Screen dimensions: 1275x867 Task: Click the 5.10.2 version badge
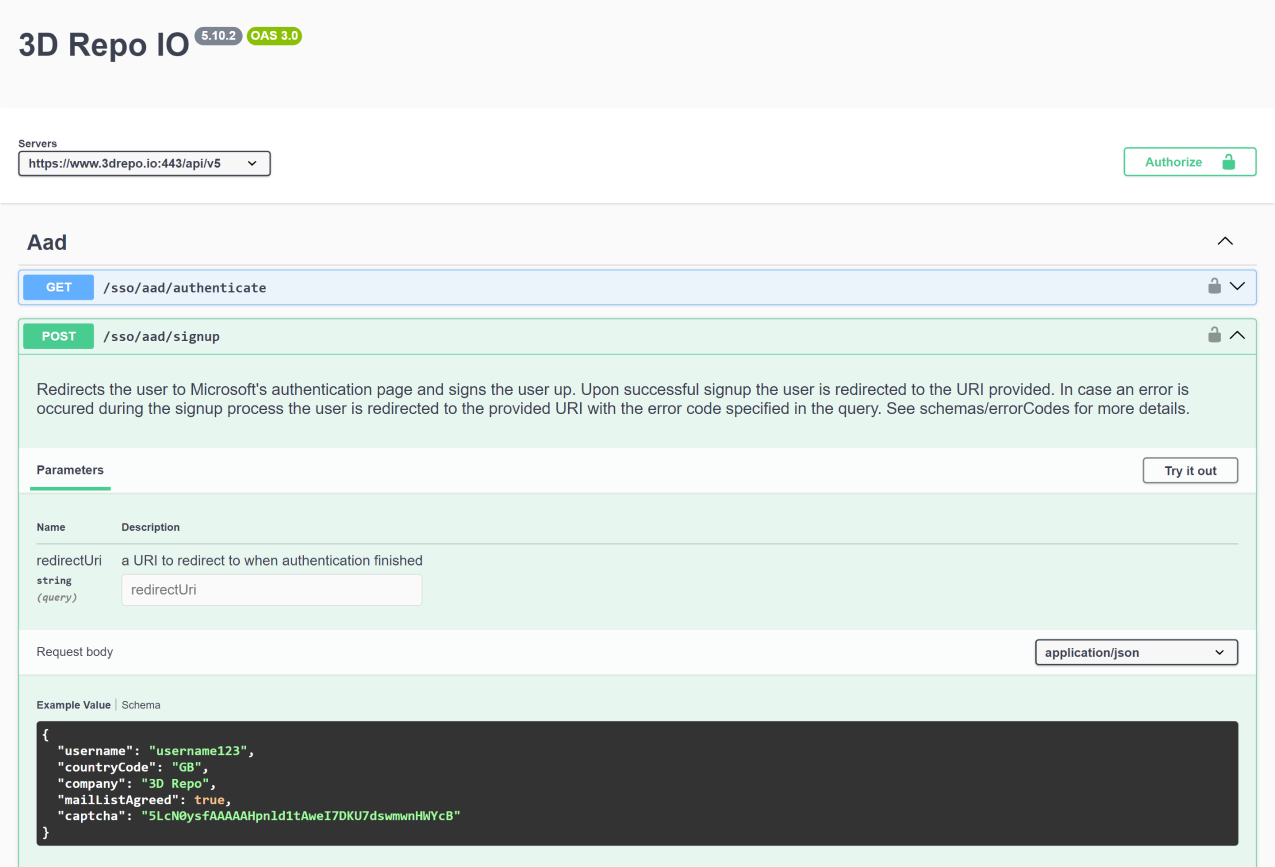[x=218, y=36]
